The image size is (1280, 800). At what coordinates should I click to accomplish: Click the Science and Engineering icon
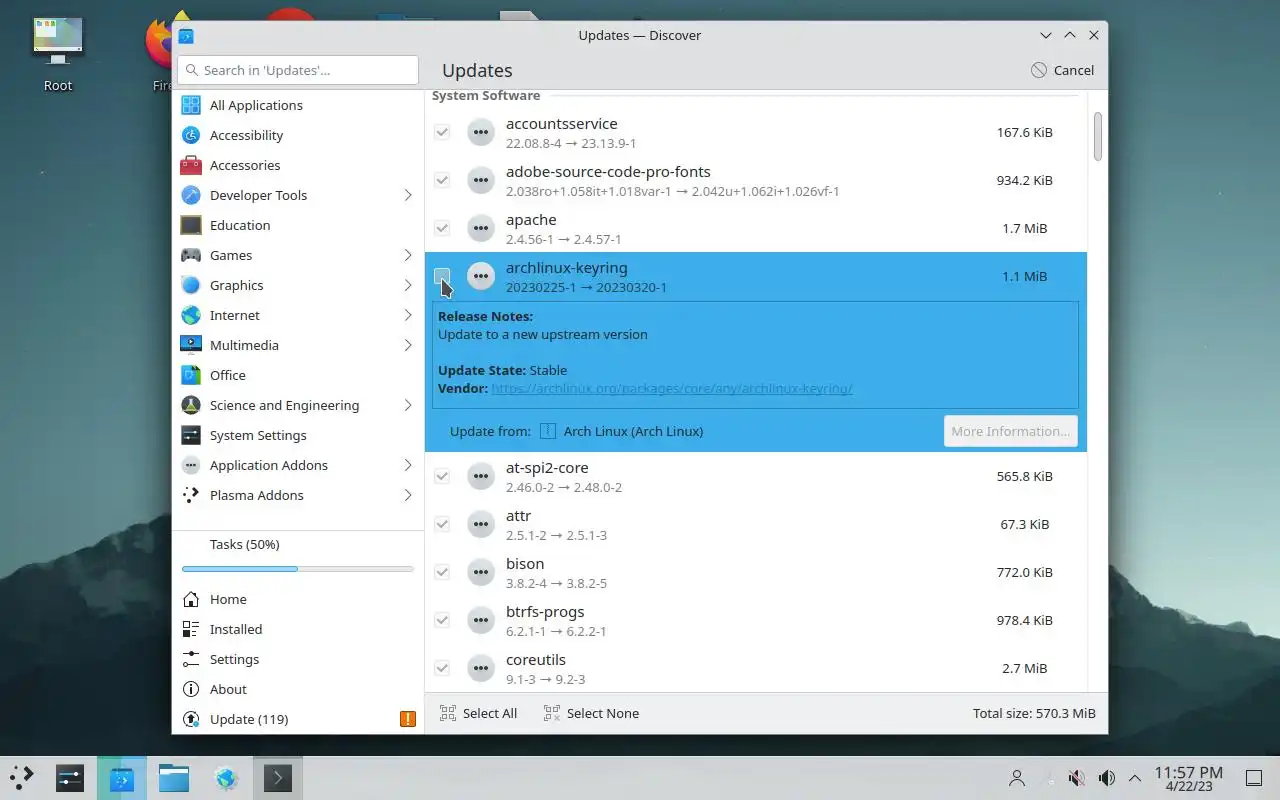(x=191, y=405)
